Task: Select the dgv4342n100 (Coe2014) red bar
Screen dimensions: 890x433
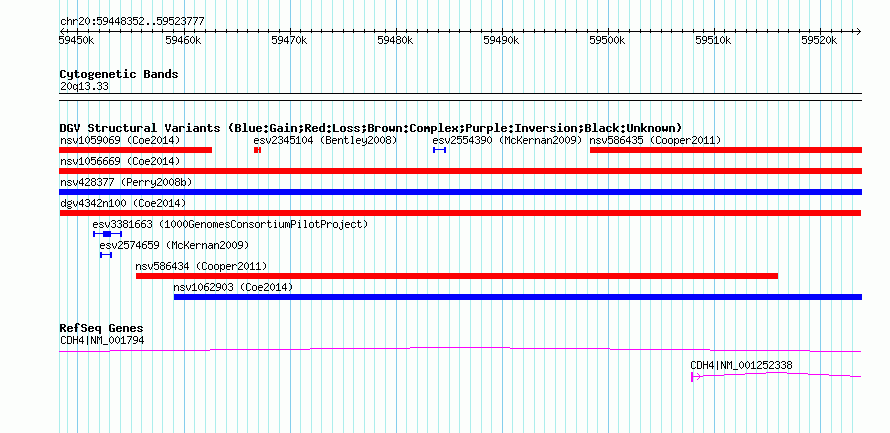Action: click(x=460, y=213)
